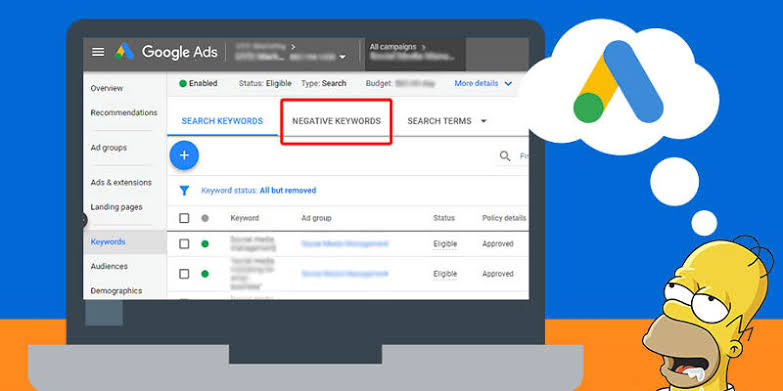
Task: Switch to the Negative Keywords tab
Action: (337, 121)
